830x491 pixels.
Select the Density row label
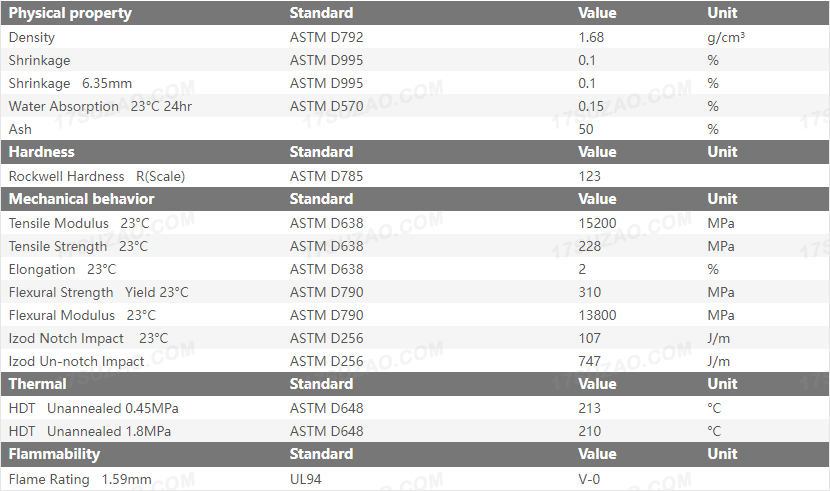pyautogui.click(x=32, y=37)
